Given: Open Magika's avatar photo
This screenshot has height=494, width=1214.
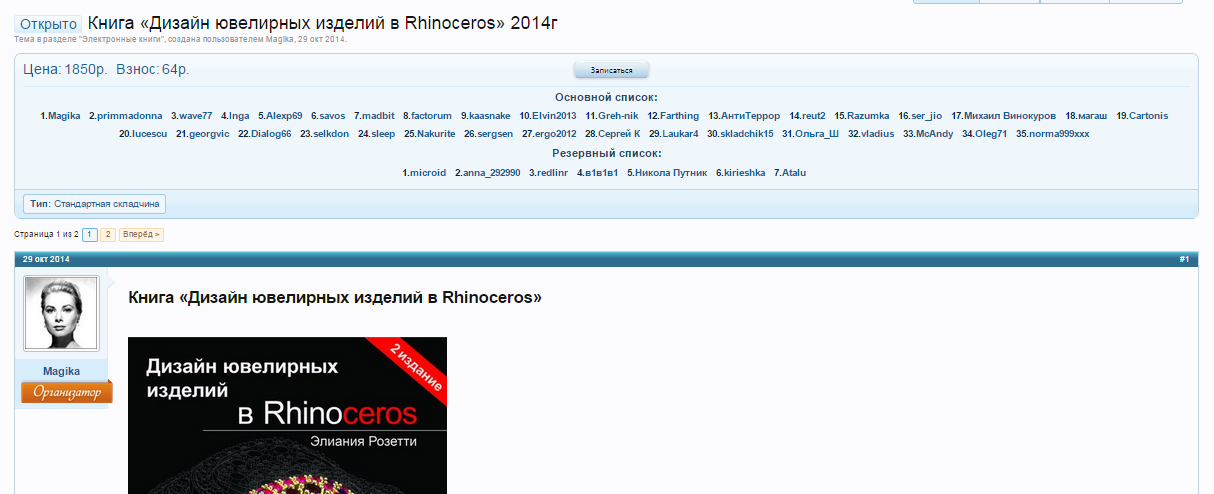Looking at the screenshot, I should 61,313.
